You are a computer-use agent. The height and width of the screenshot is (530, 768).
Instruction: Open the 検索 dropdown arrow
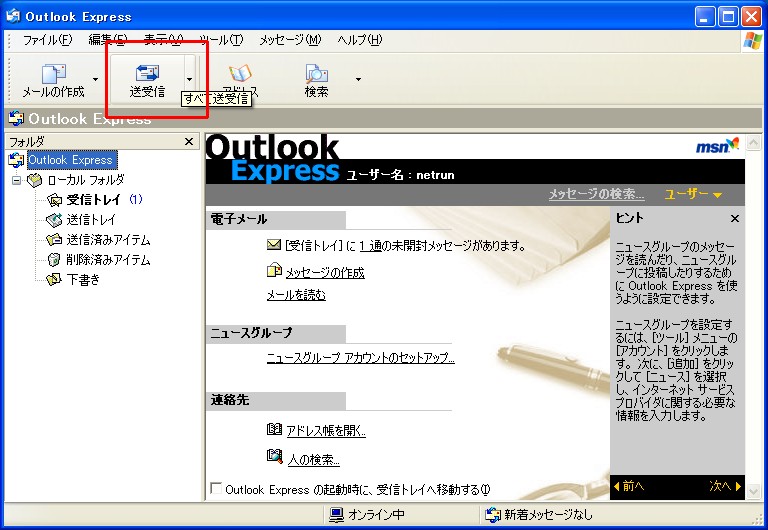359,79
